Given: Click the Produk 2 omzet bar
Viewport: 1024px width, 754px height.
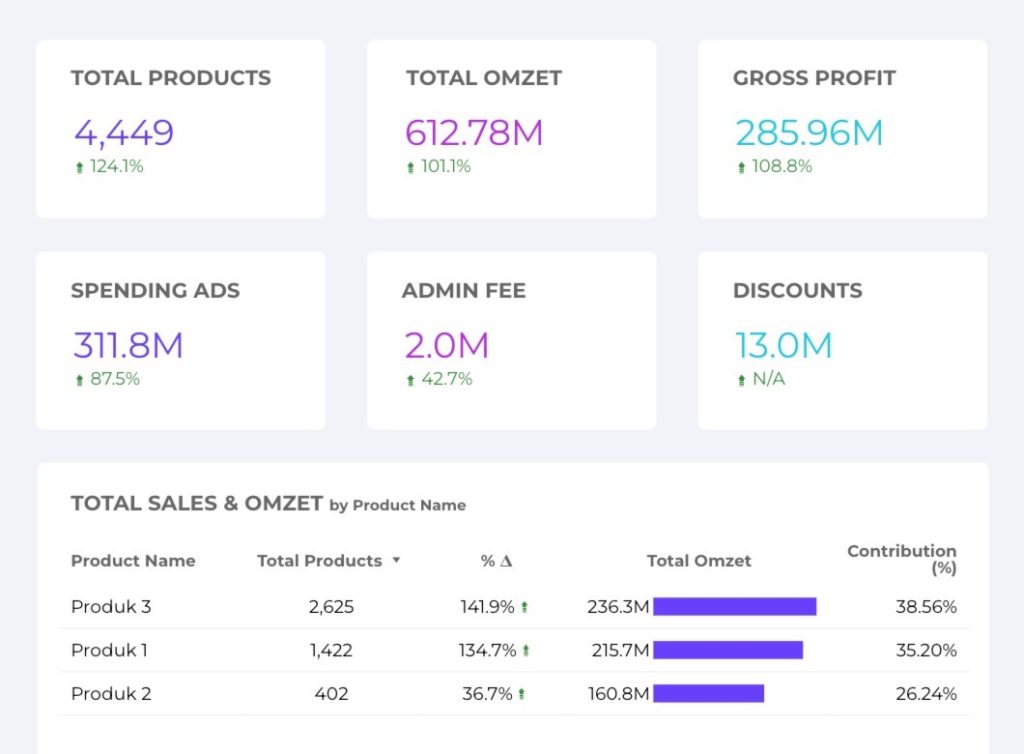Looking at the screenshot, I should [x=708, y=694].
